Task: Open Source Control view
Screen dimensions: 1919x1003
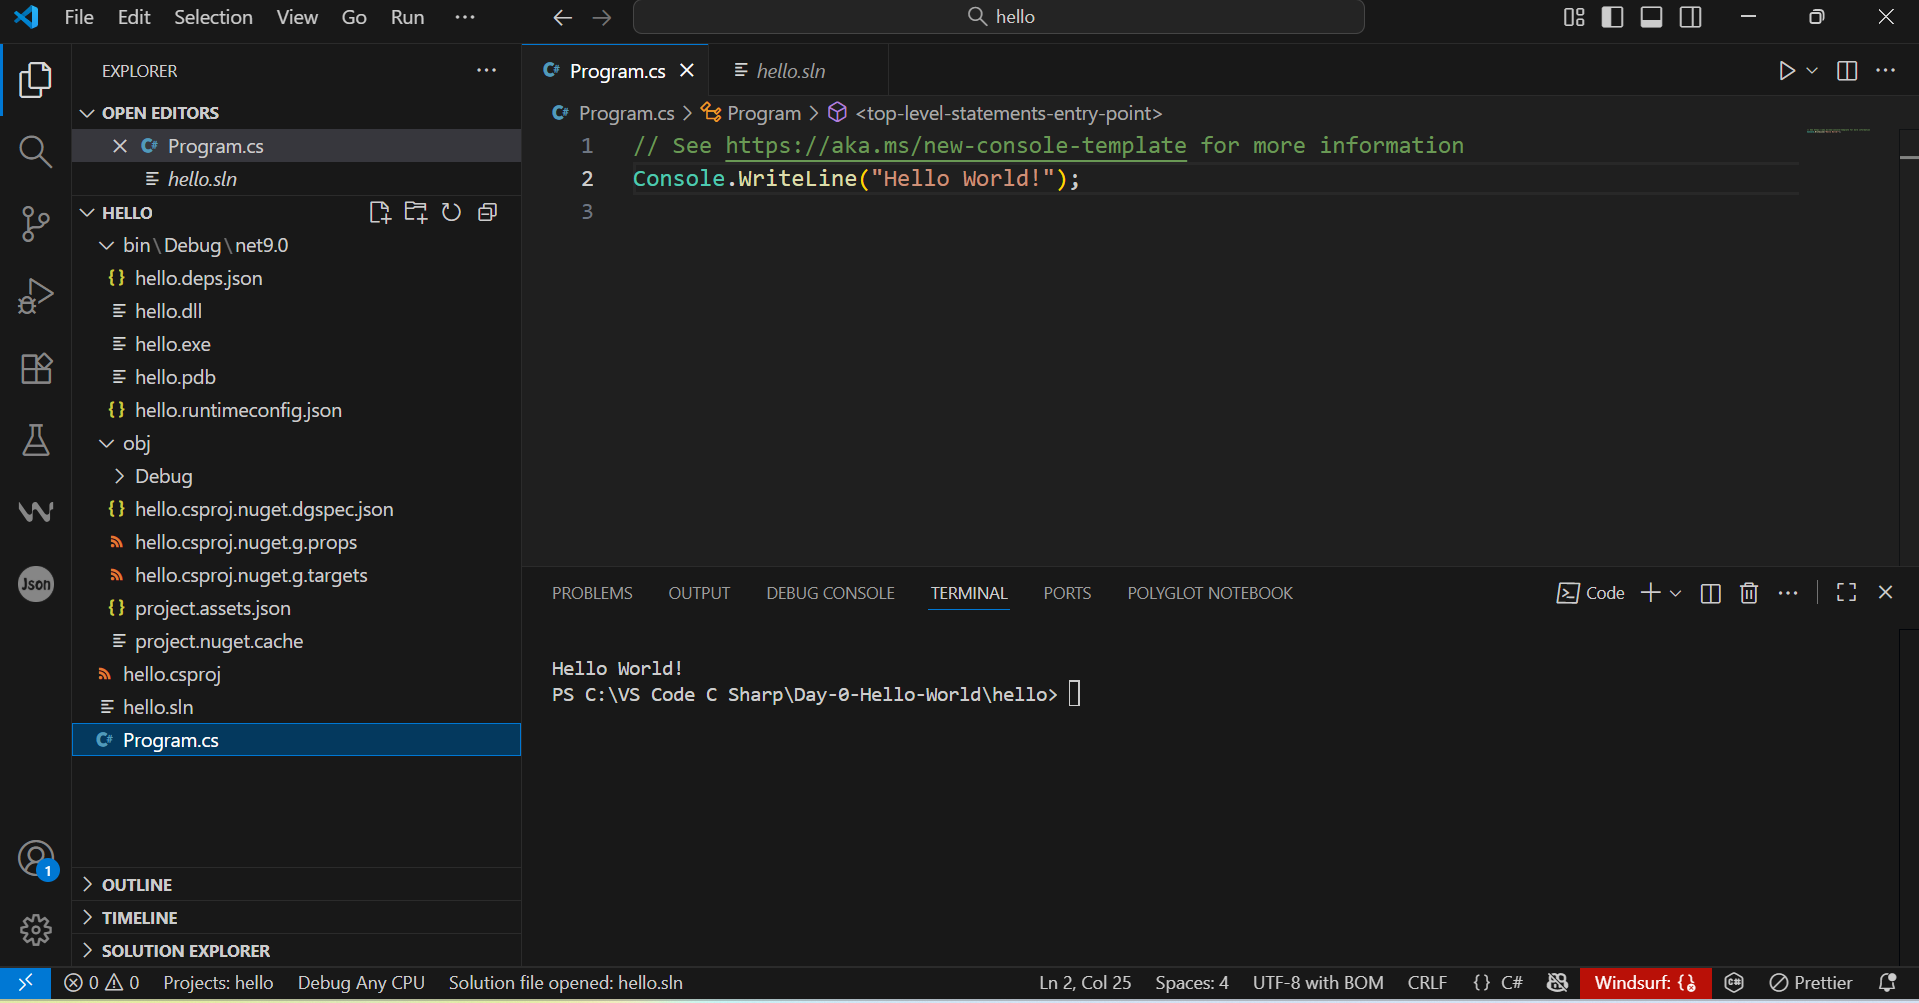Action: coord(35,224)
